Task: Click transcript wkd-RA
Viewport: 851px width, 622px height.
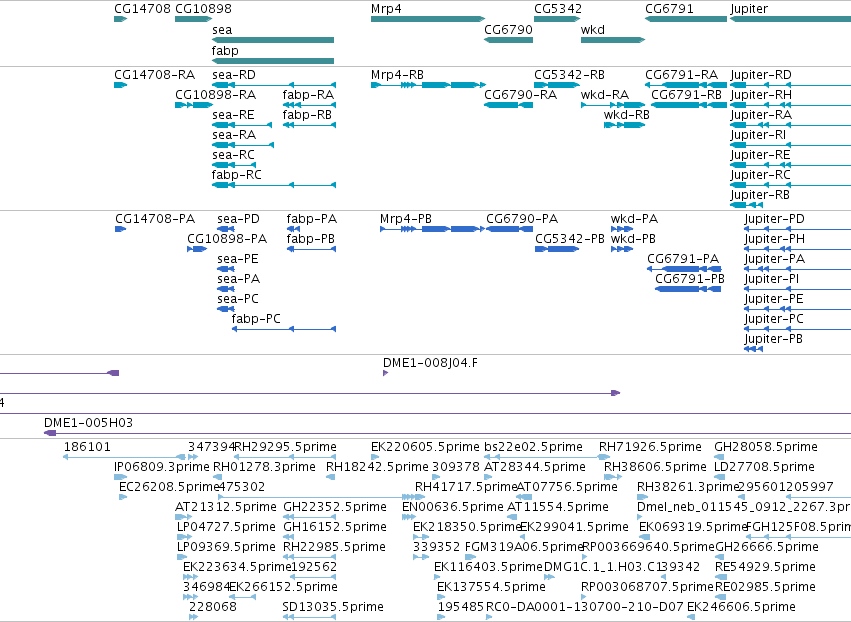Action: (613, 105)
